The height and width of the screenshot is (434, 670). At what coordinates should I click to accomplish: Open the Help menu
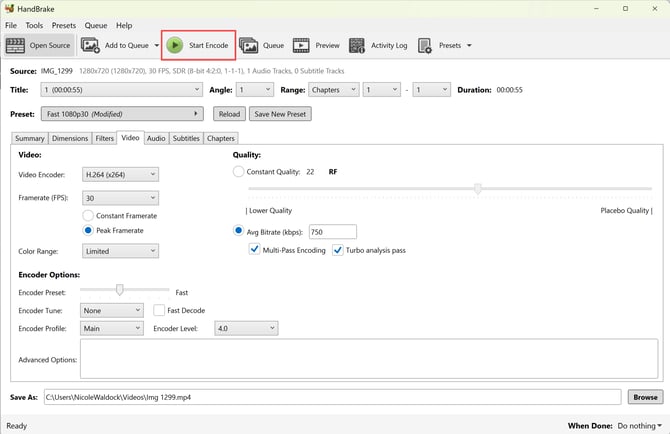pyautogui.click(x=124, y=25)
